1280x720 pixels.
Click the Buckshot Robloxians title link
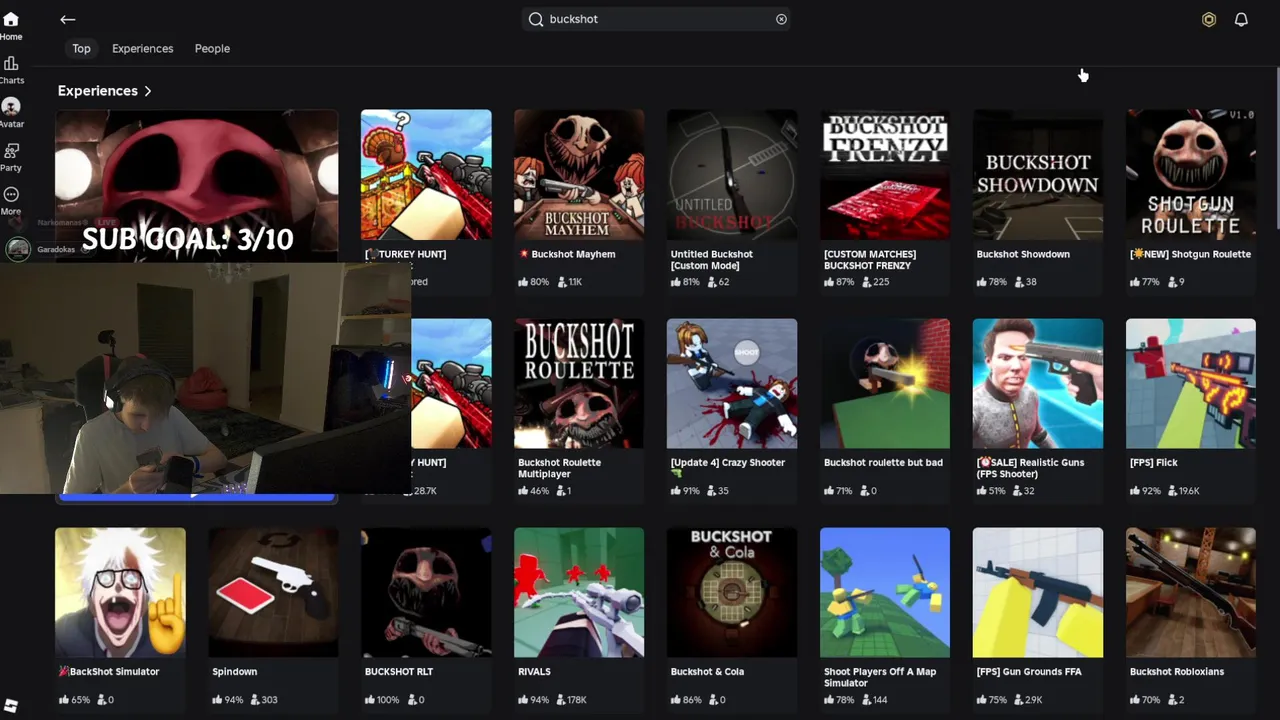[x=1177, y=672]
